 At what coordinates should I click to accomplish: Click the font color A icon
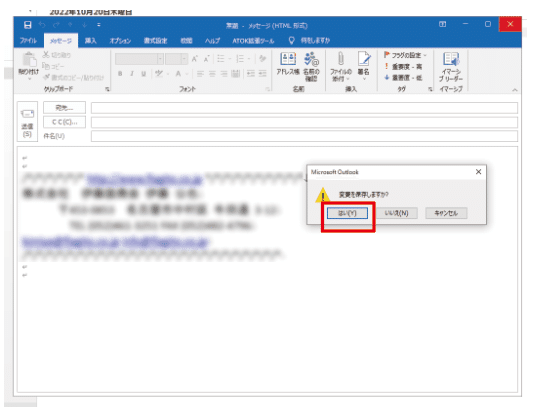click(x=178, y=74)
